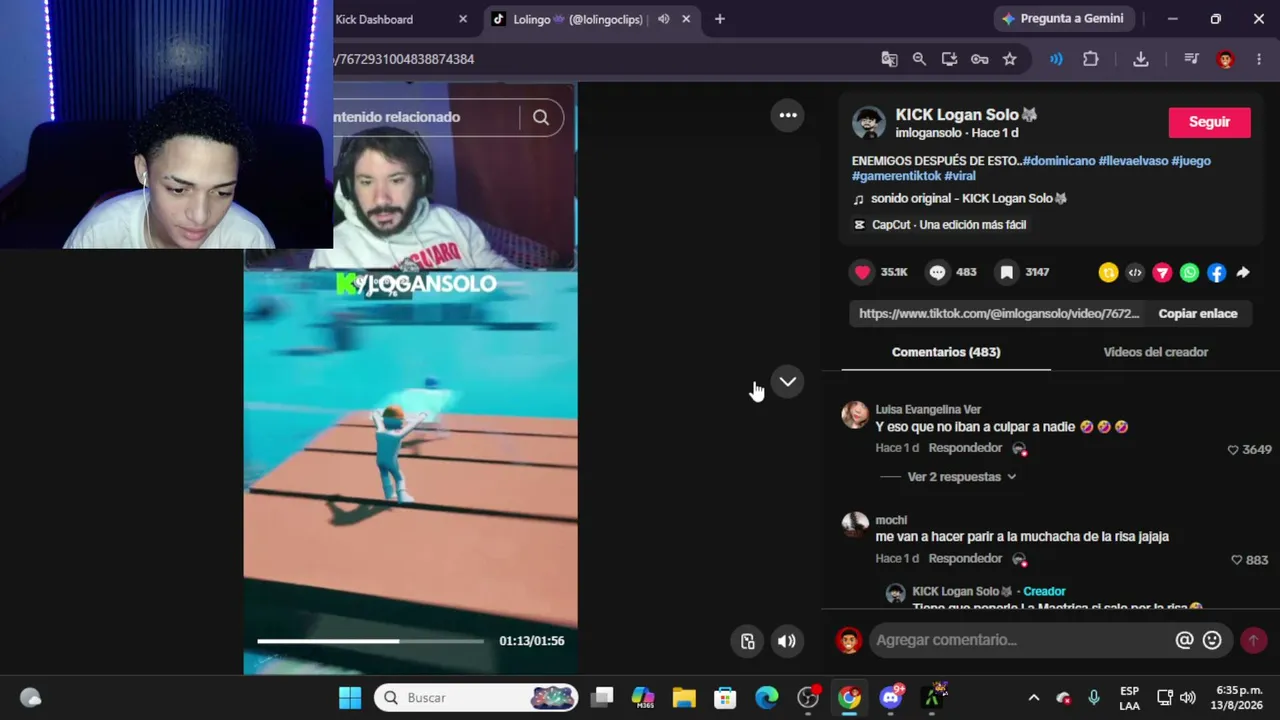This screenshot has height=720, width=1280.
Task: Send to friends using the red paper-plane icon
Action: tap(1162, 272)
